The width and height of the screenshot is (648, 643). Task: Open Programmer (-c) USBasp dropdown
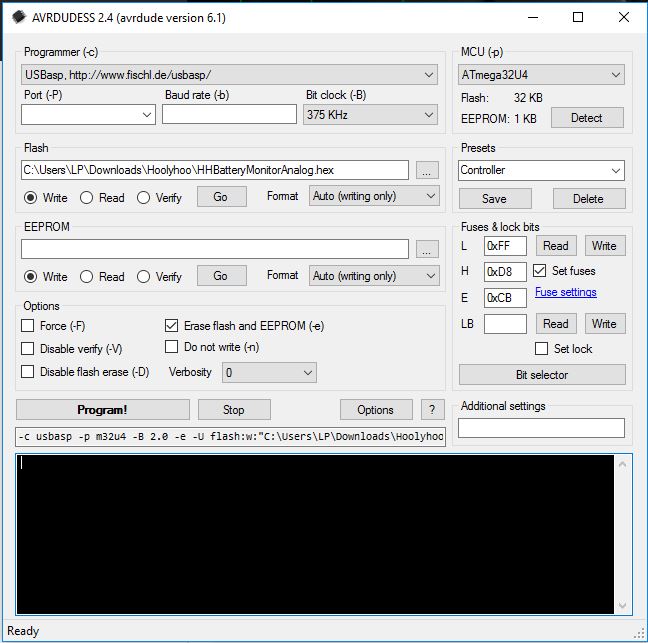[229, 75]
